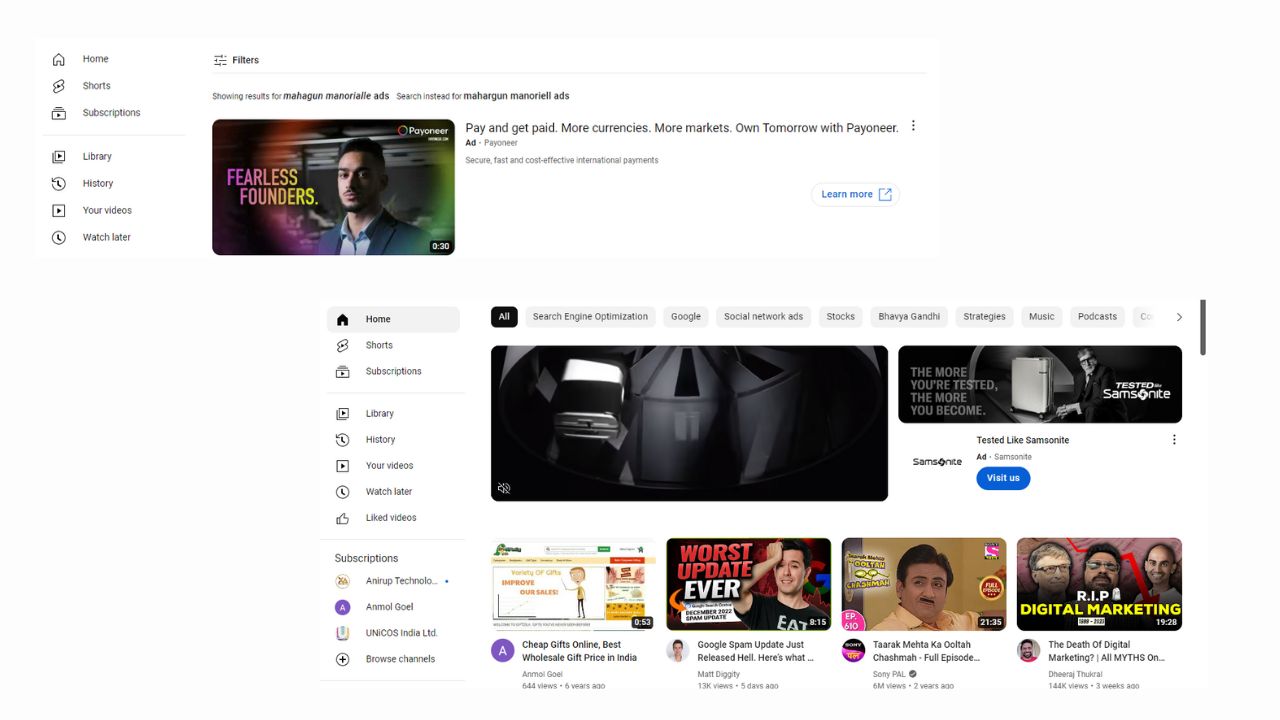Open the Taarak Mehta Ka Ooltah Chashmah thumbnail

923,584
